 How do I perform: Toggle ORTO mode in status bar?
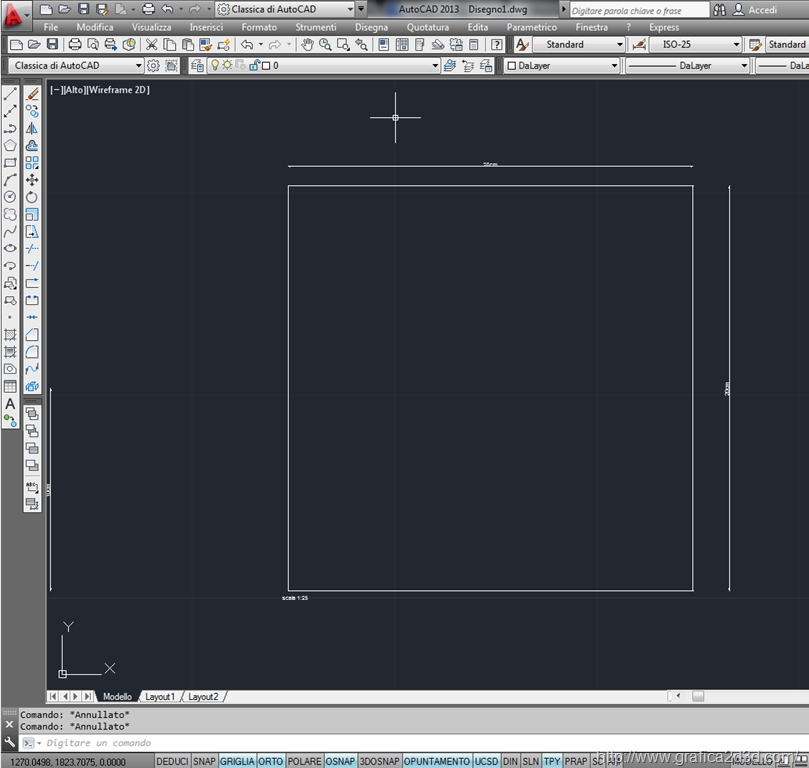tap(270, 761)
